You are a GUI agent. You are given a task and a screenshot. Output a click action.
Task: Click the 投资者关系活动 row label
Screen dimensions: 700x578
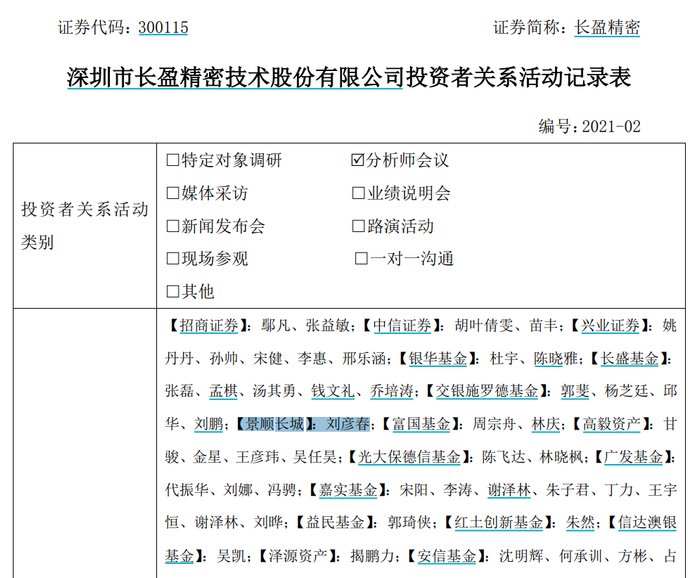(85, 210)
